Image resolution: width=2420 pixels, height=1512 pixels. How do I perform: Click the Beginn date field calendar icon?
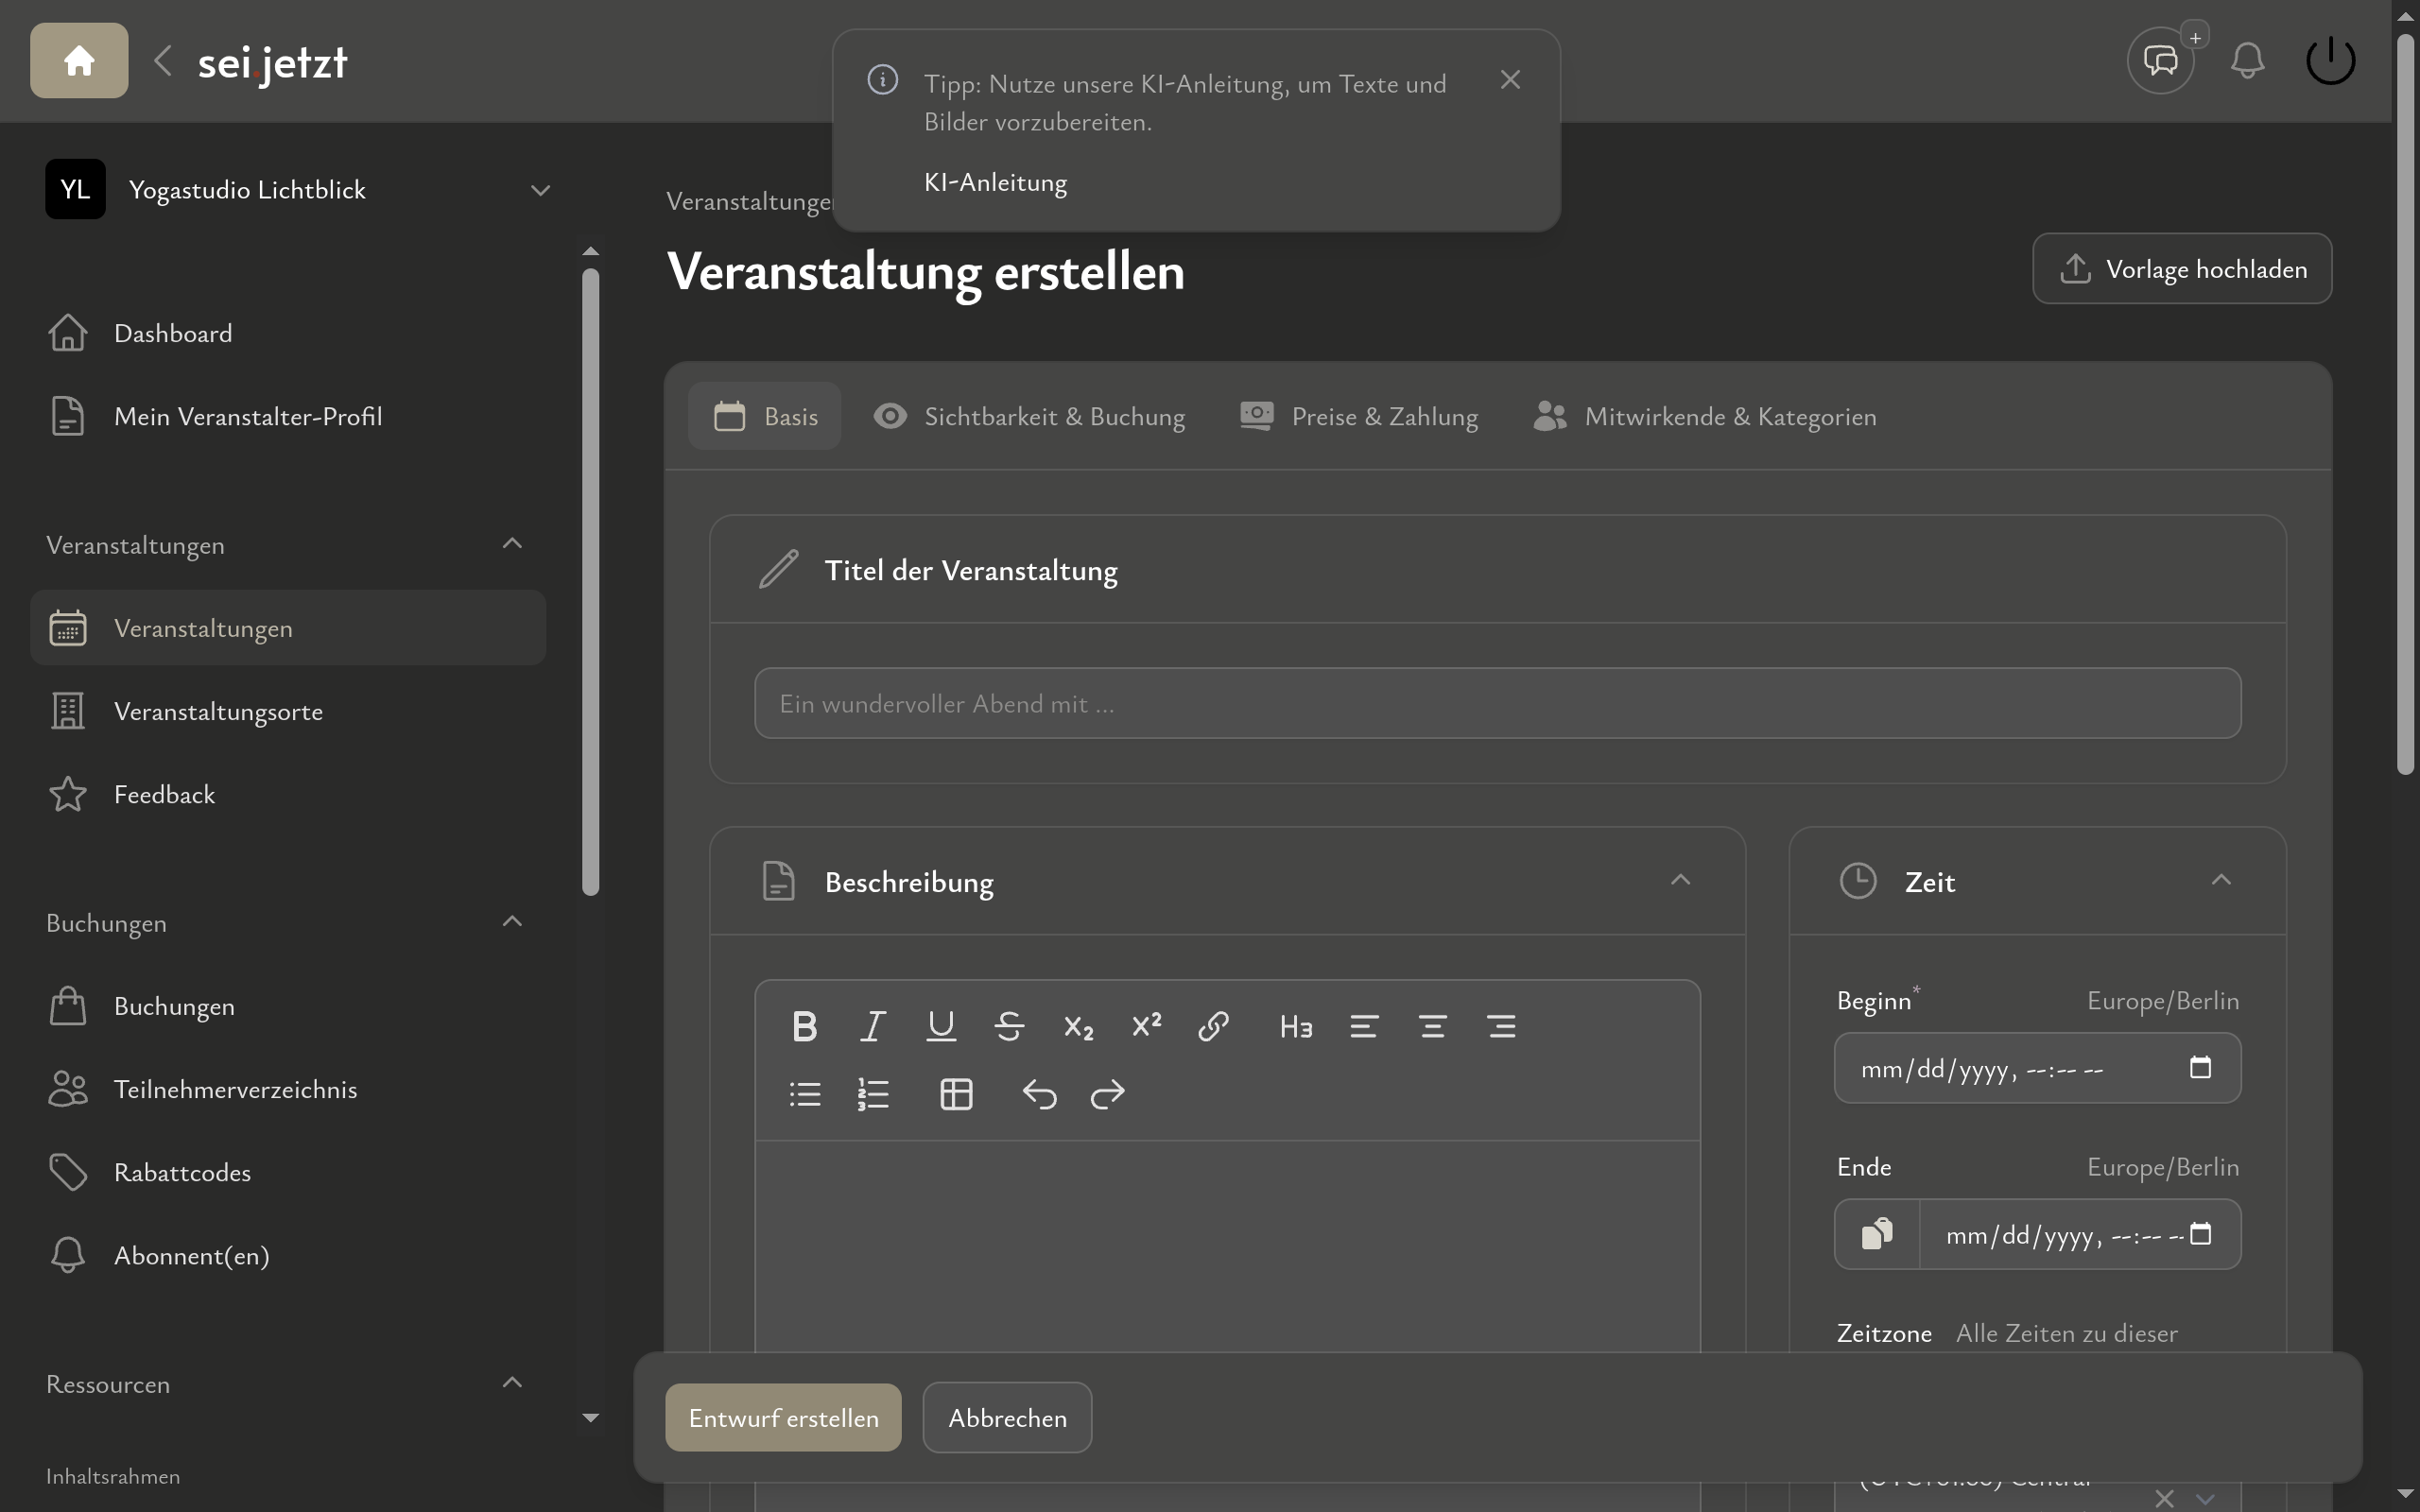click(x=2199, y=1067)
